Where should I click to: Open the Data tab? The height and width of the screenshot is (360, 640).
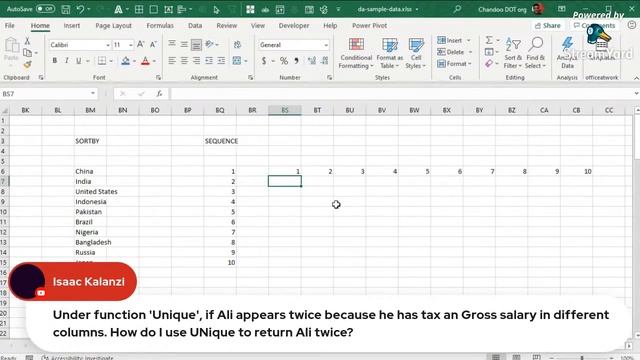pos(195,25)
